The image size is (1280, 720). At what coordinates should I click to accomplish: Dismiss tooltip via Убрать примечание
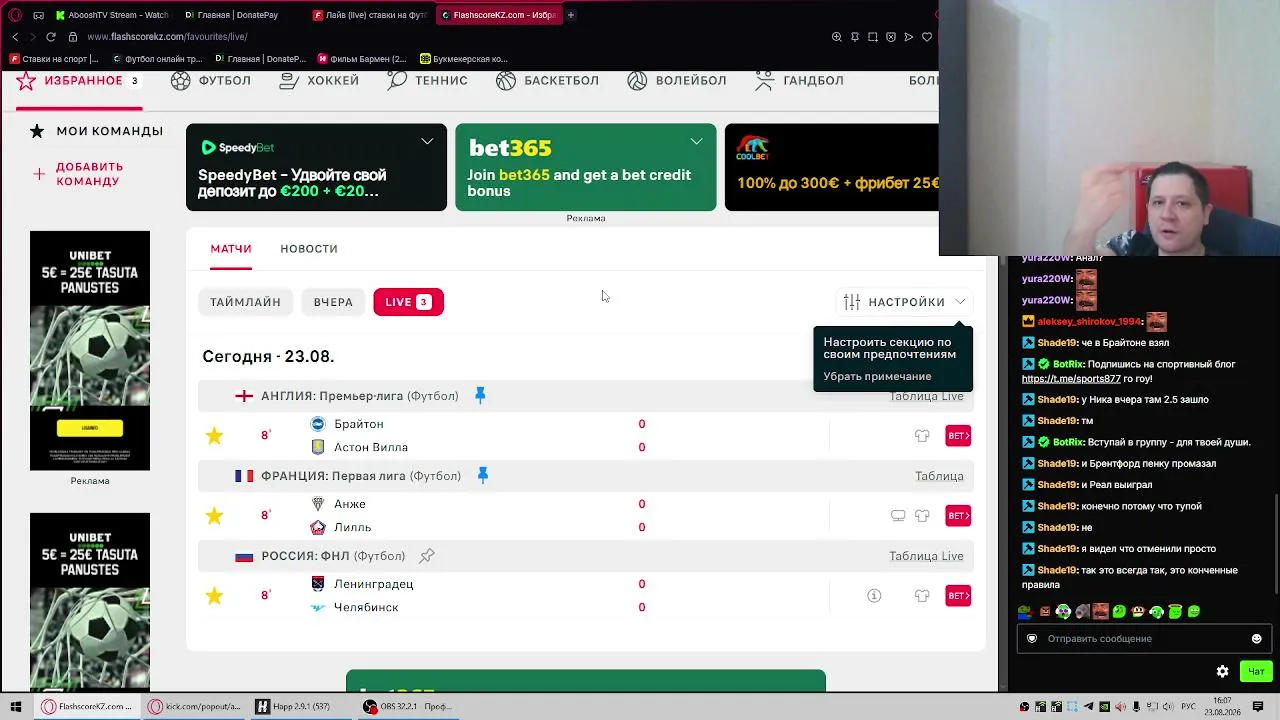[877, 377]
